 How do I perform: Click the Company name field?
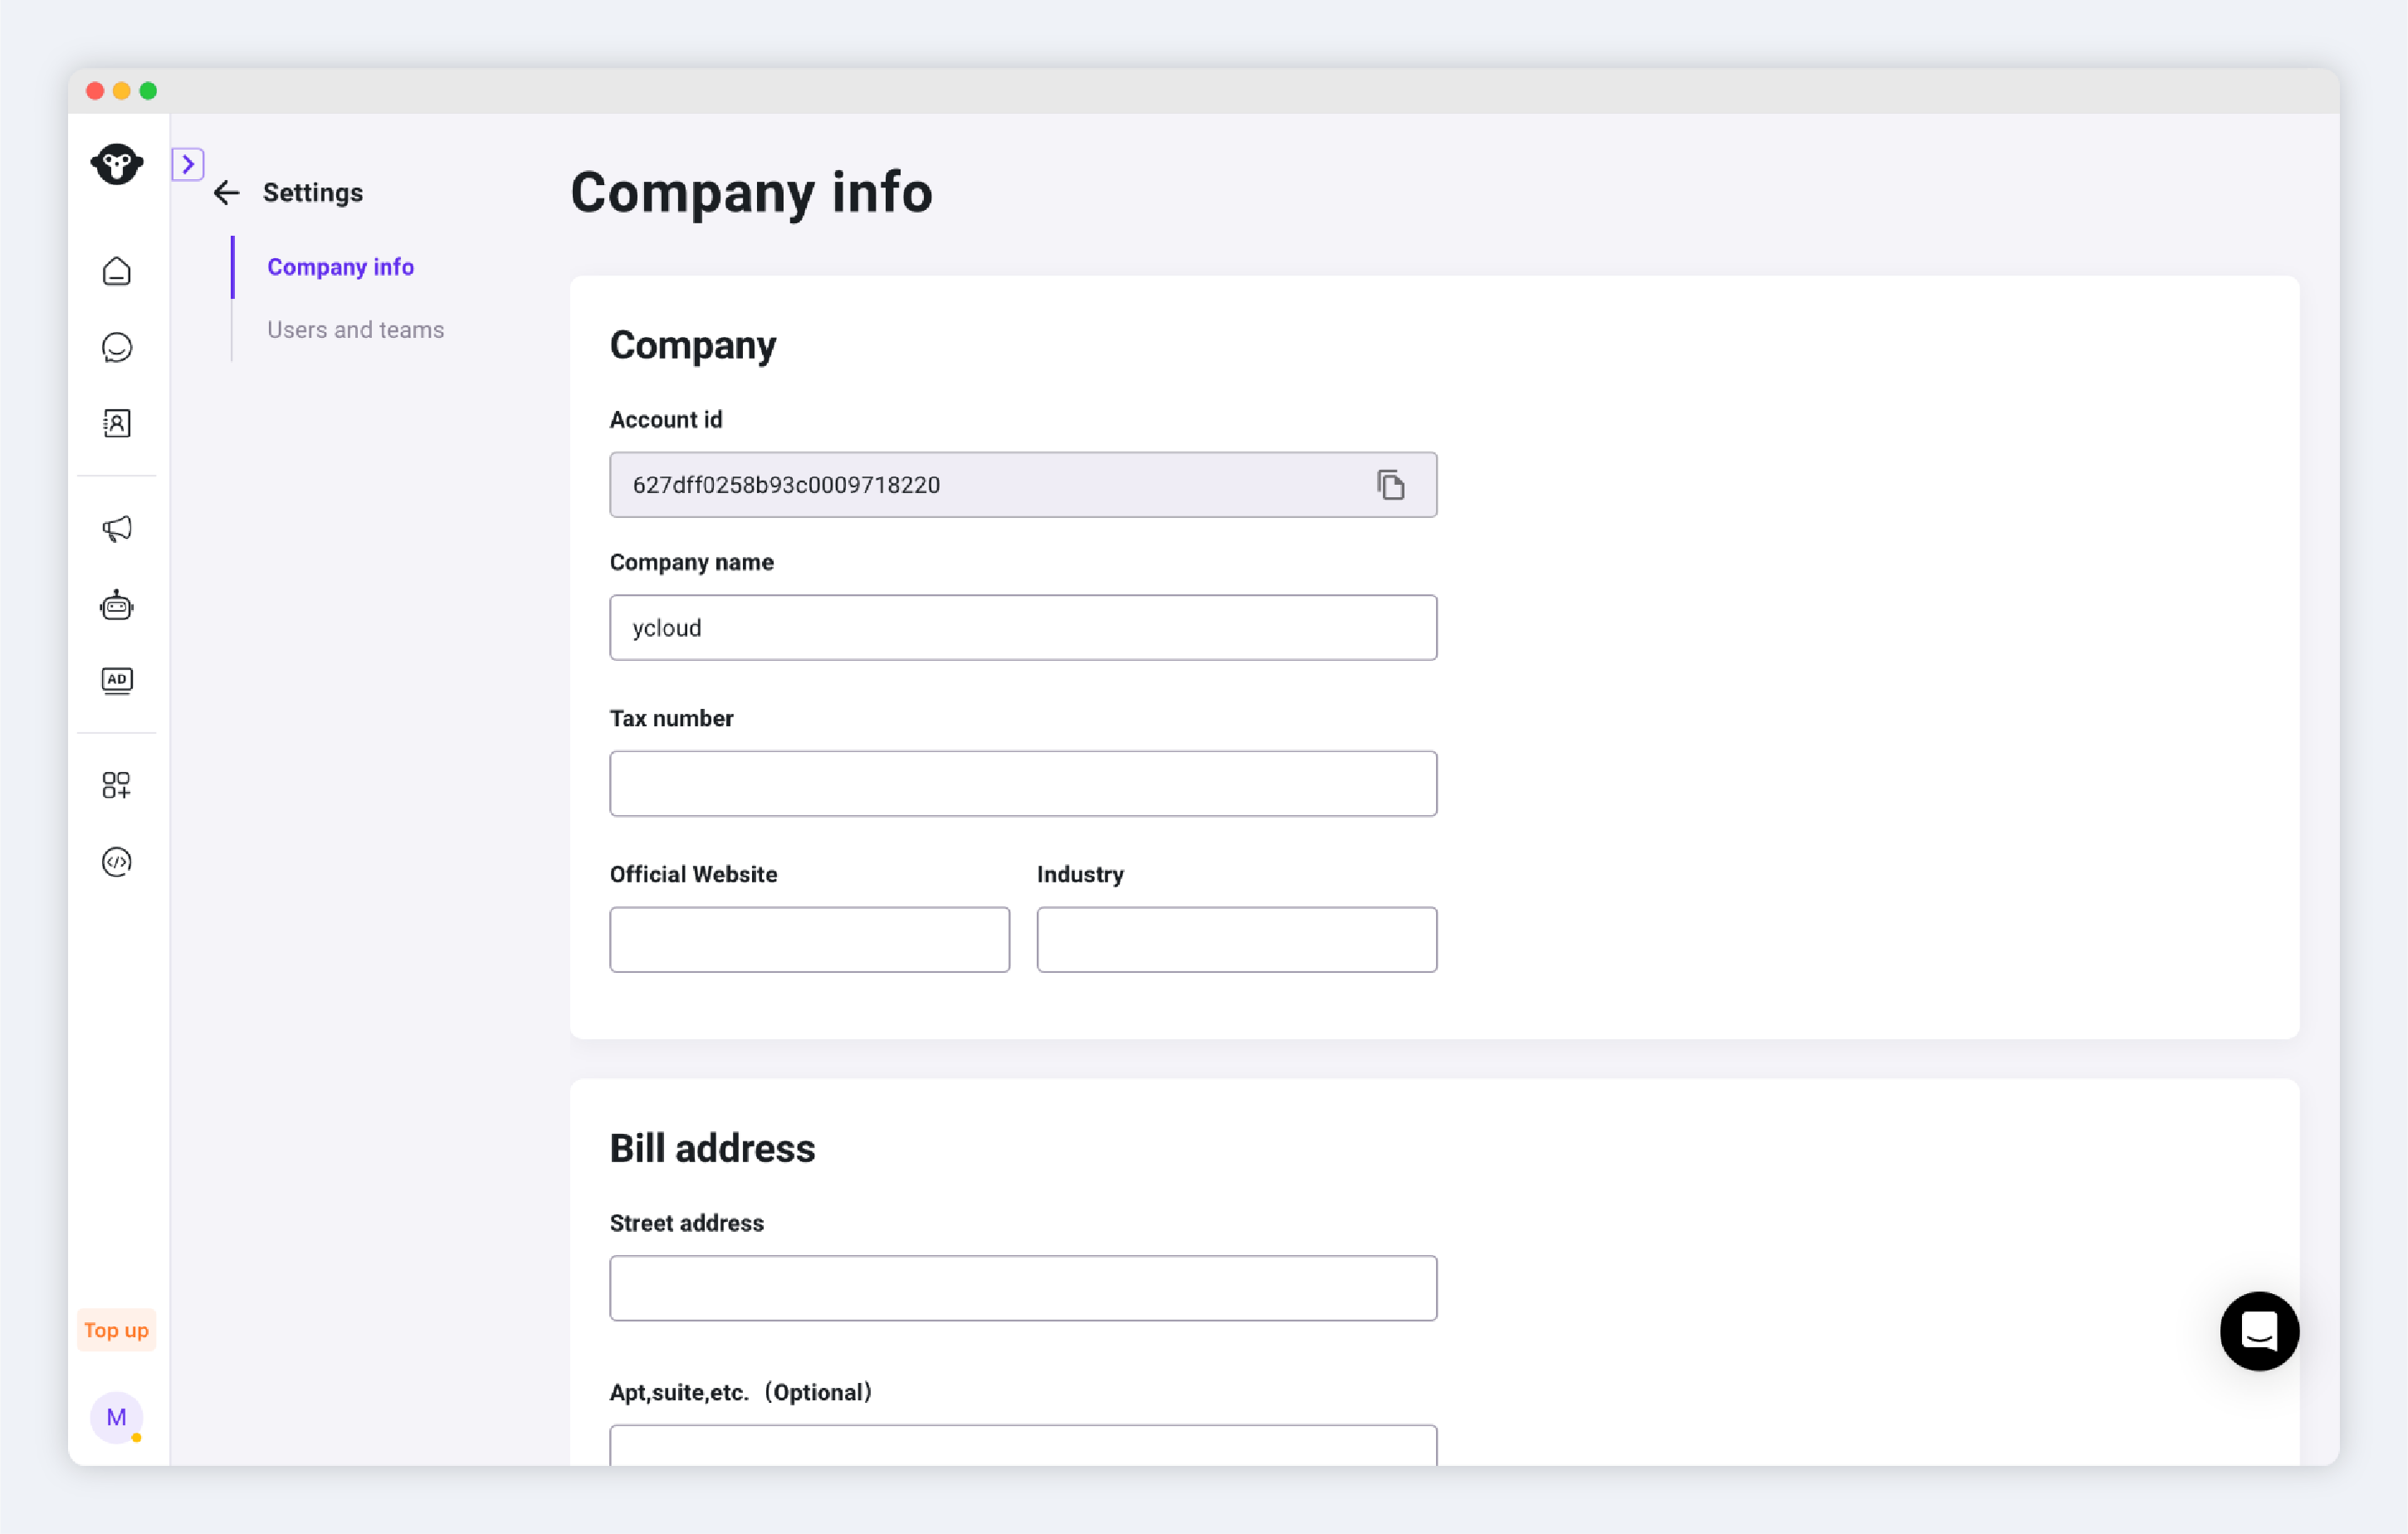pos(1023,628)
